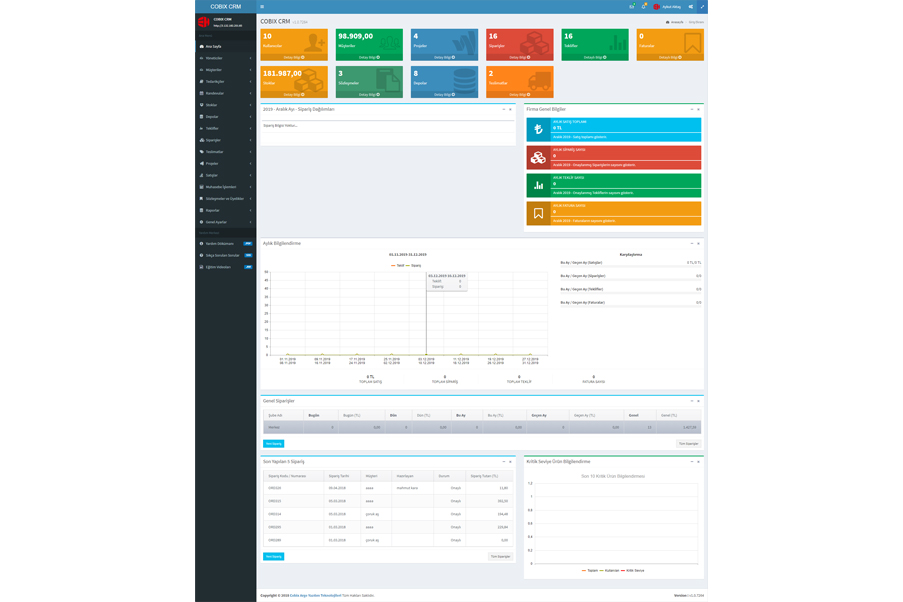This screenshot has width=903, height=602.
Task: Toggle the Toplam series in the critical chart legend
Action: [590, 570]
